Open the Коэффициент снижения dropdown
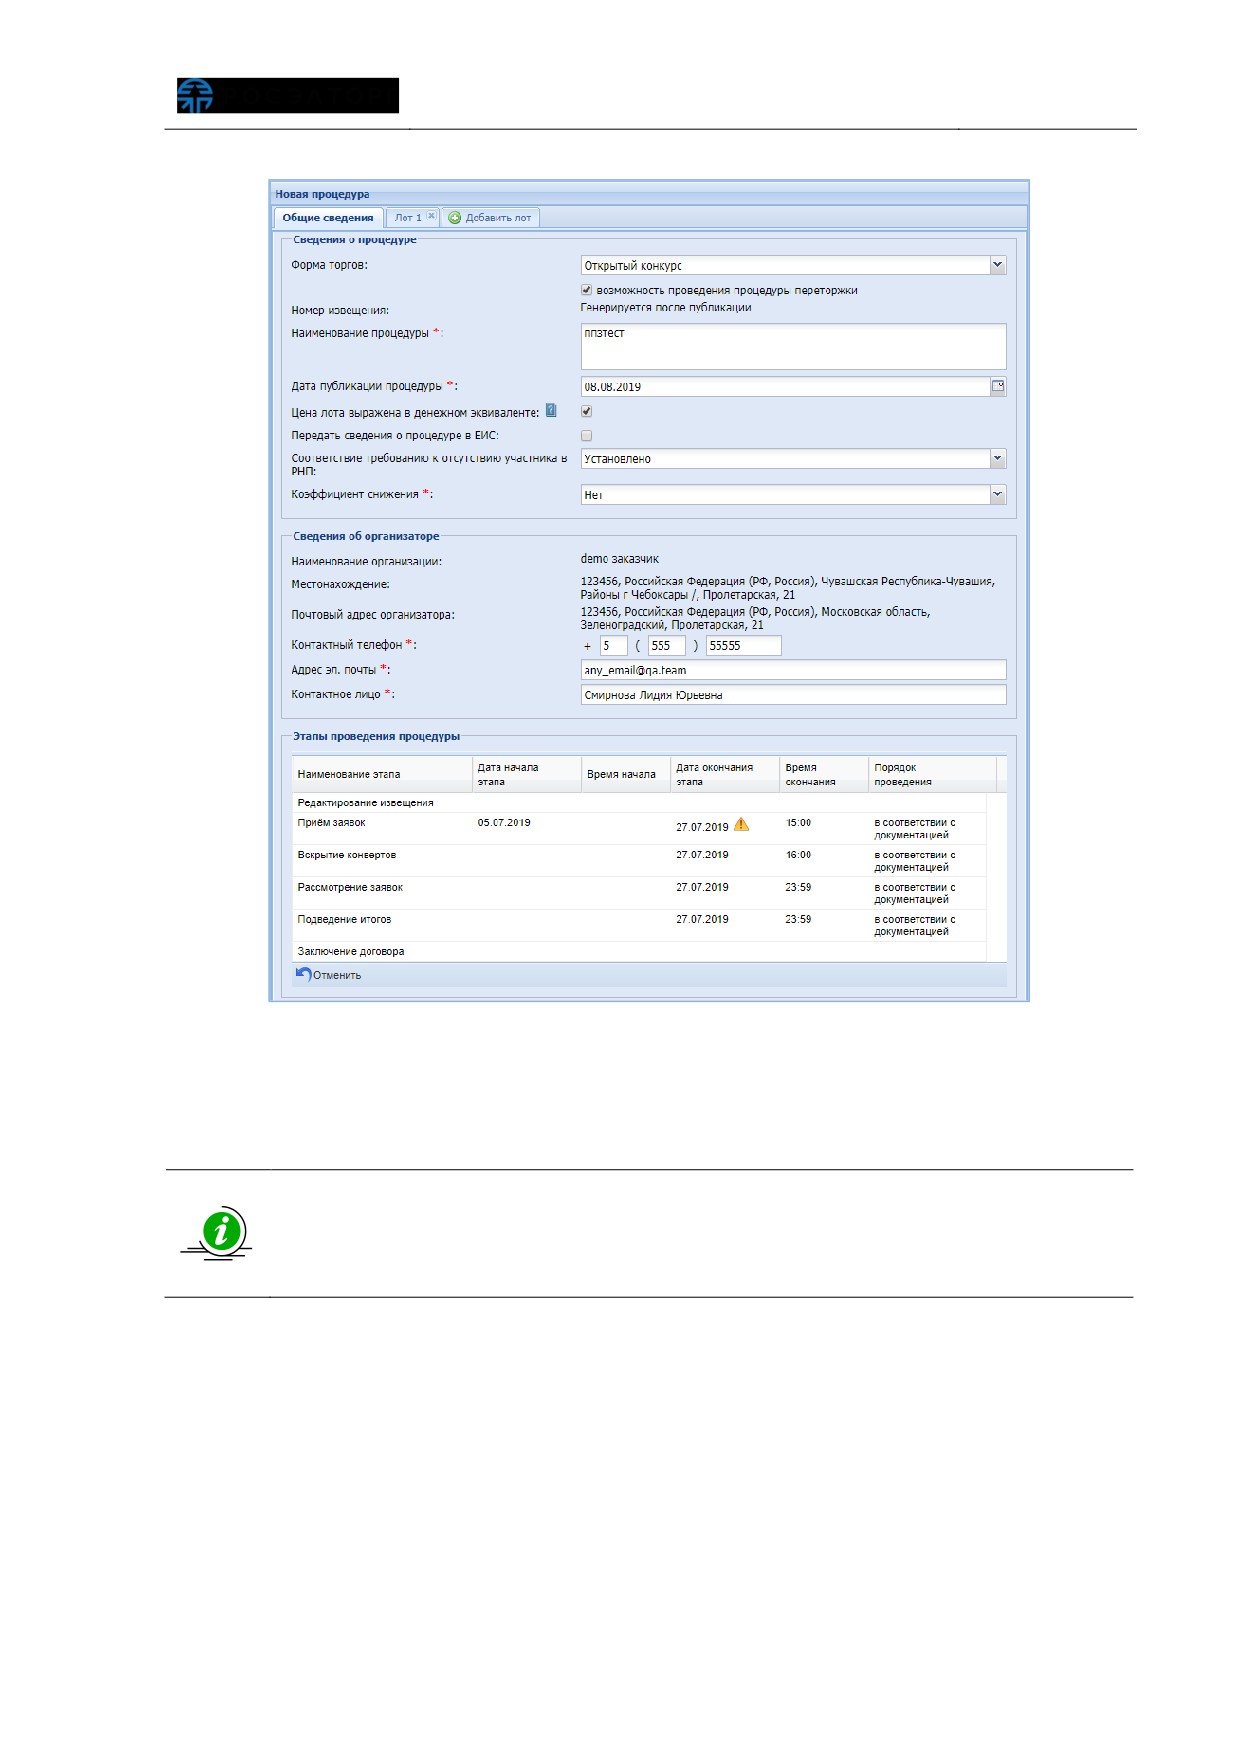This screenshot has width=1239, height=1752. coord(998,494)
